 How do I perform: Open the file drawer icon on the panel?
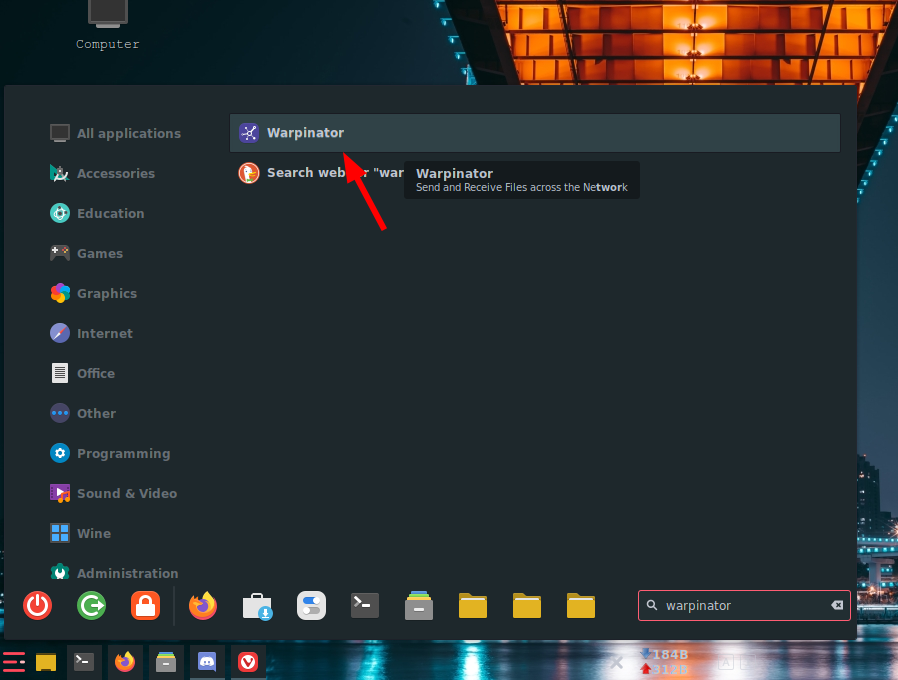(x=166, y=662)
